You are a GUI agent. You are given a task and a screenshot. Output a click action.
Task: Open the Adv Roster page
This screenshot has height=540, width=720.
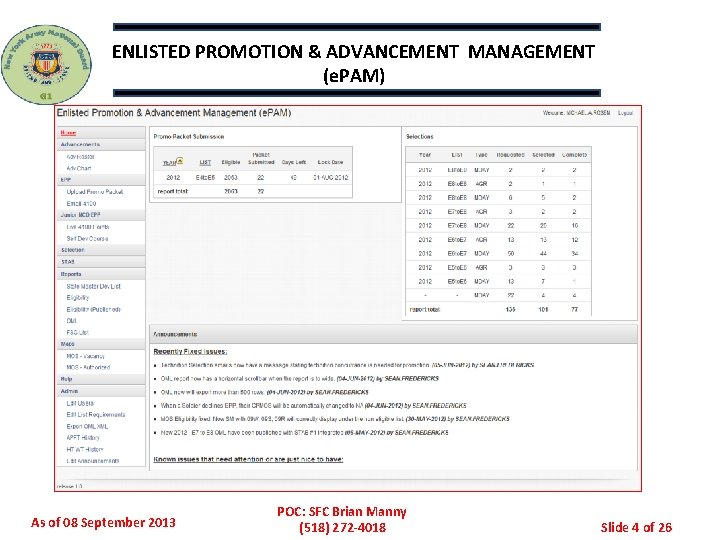click(80, 157)
